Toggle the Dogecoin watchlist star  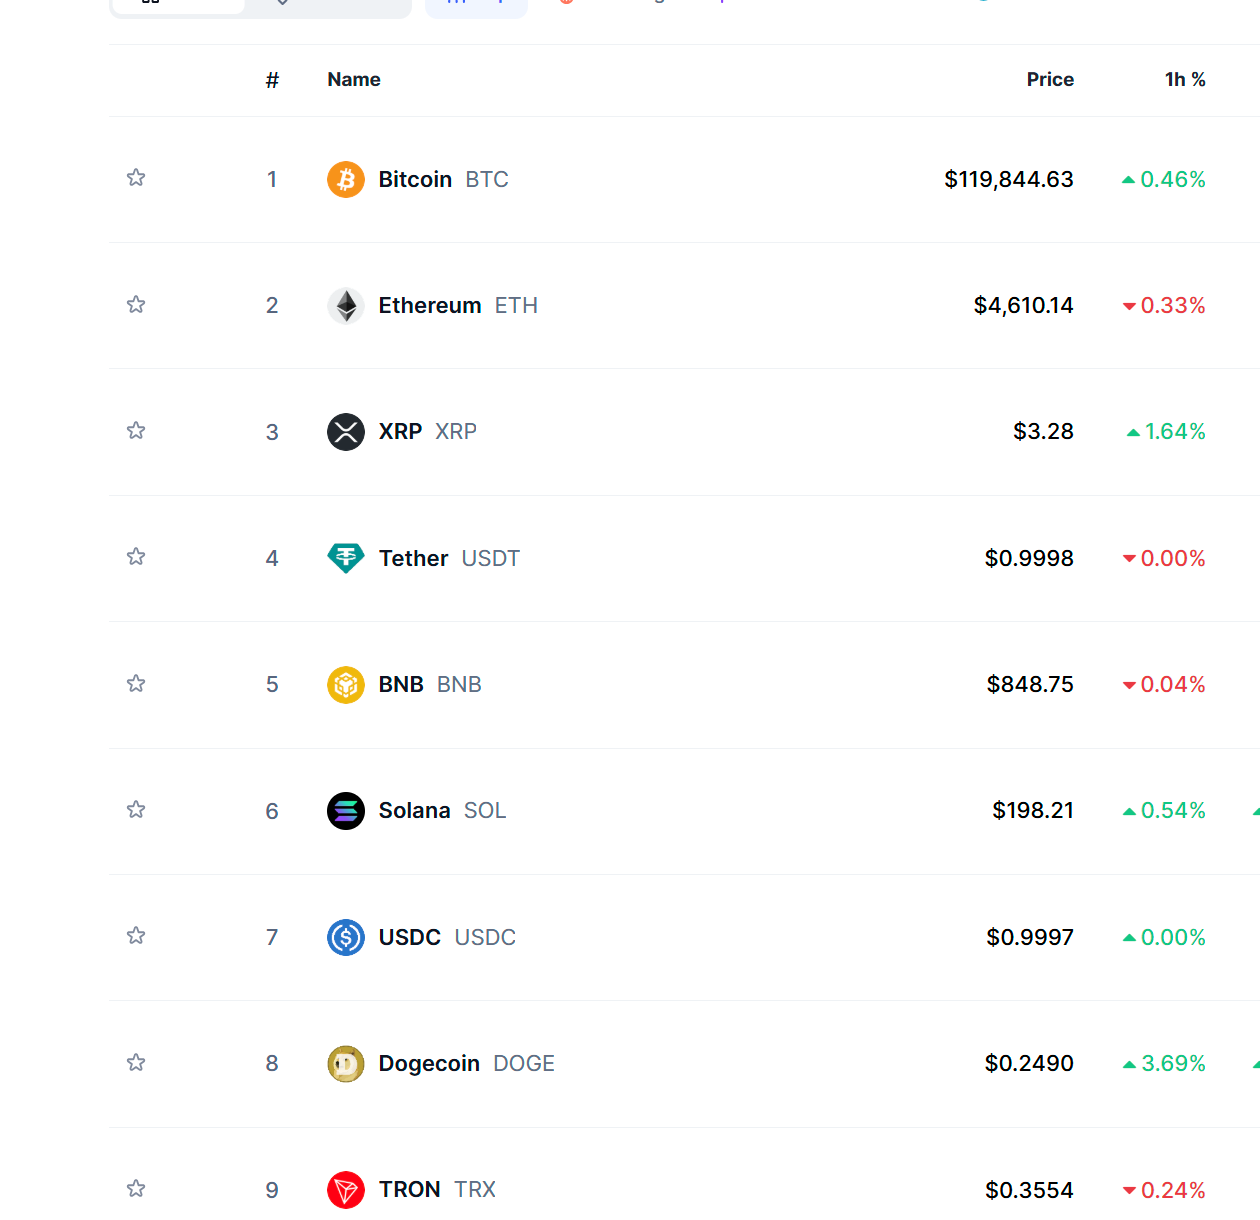pyautogui.click(x=136, y=1062)
